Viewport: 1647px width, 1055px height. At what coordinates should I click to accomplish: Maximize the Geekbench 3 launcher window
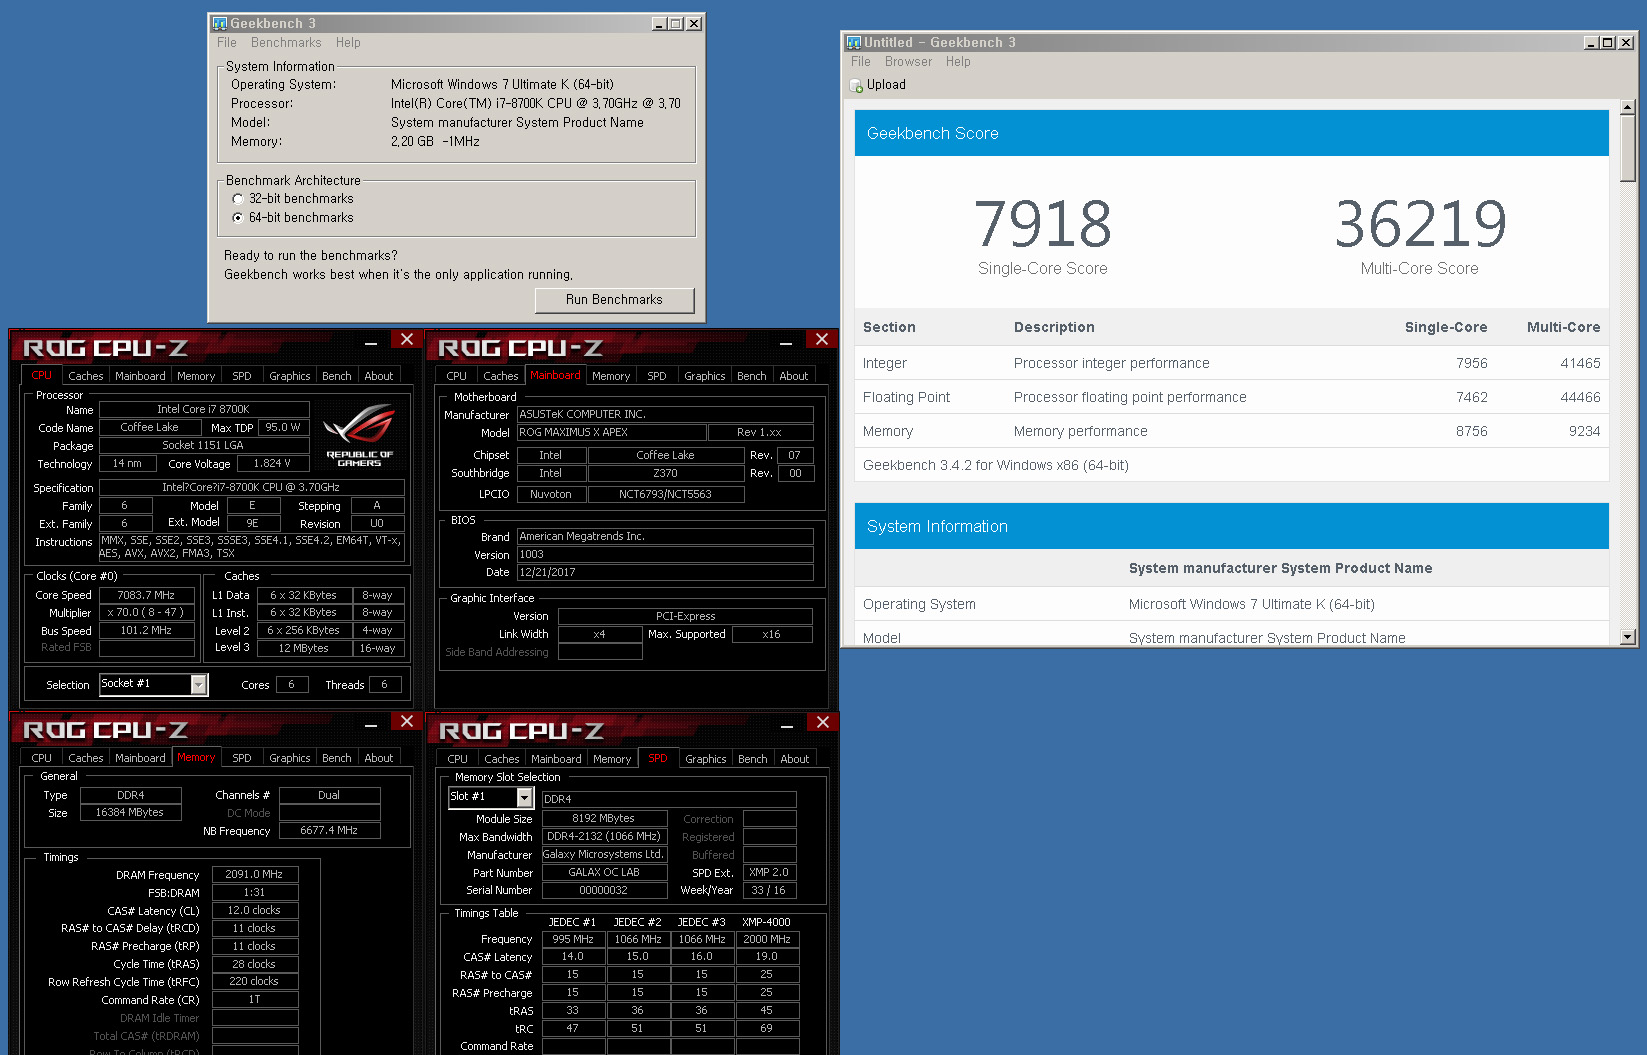[676, 24]
